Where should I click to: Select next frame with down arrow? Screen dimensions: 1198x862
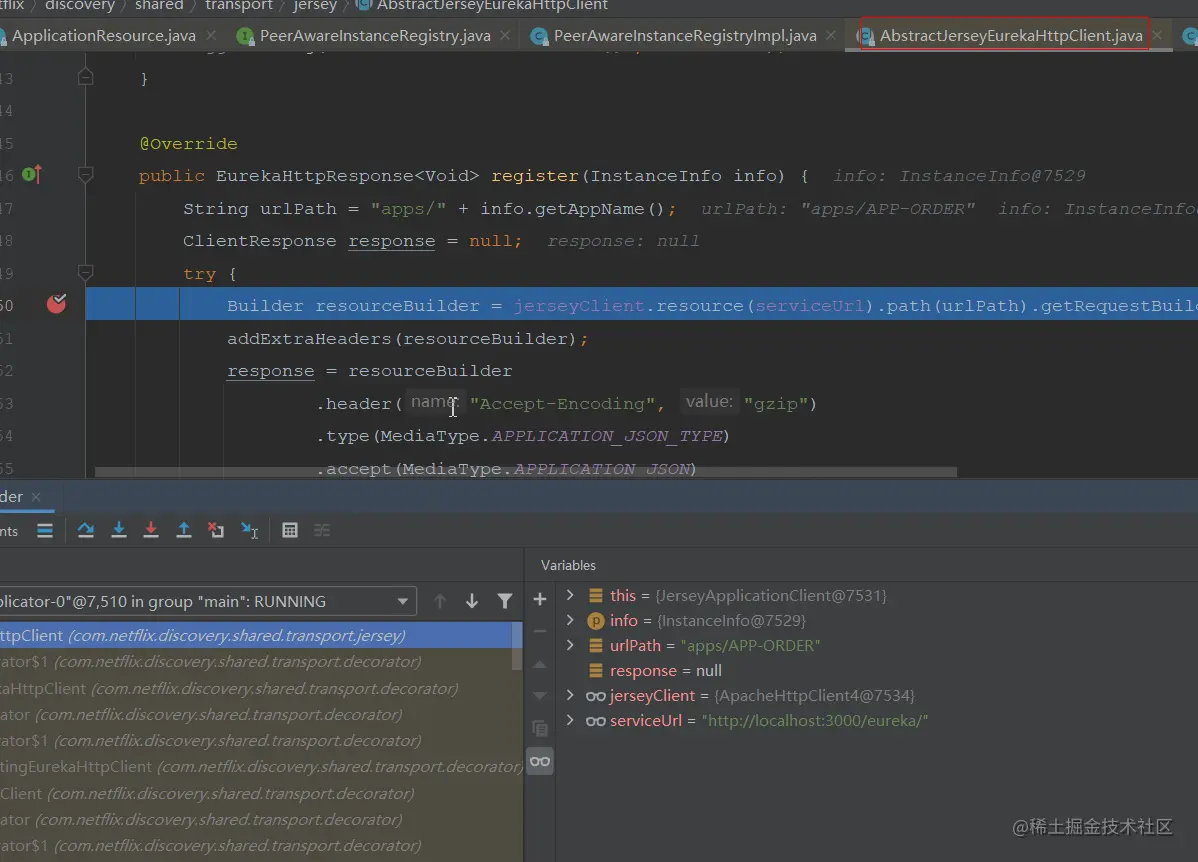tap(472, 601)
